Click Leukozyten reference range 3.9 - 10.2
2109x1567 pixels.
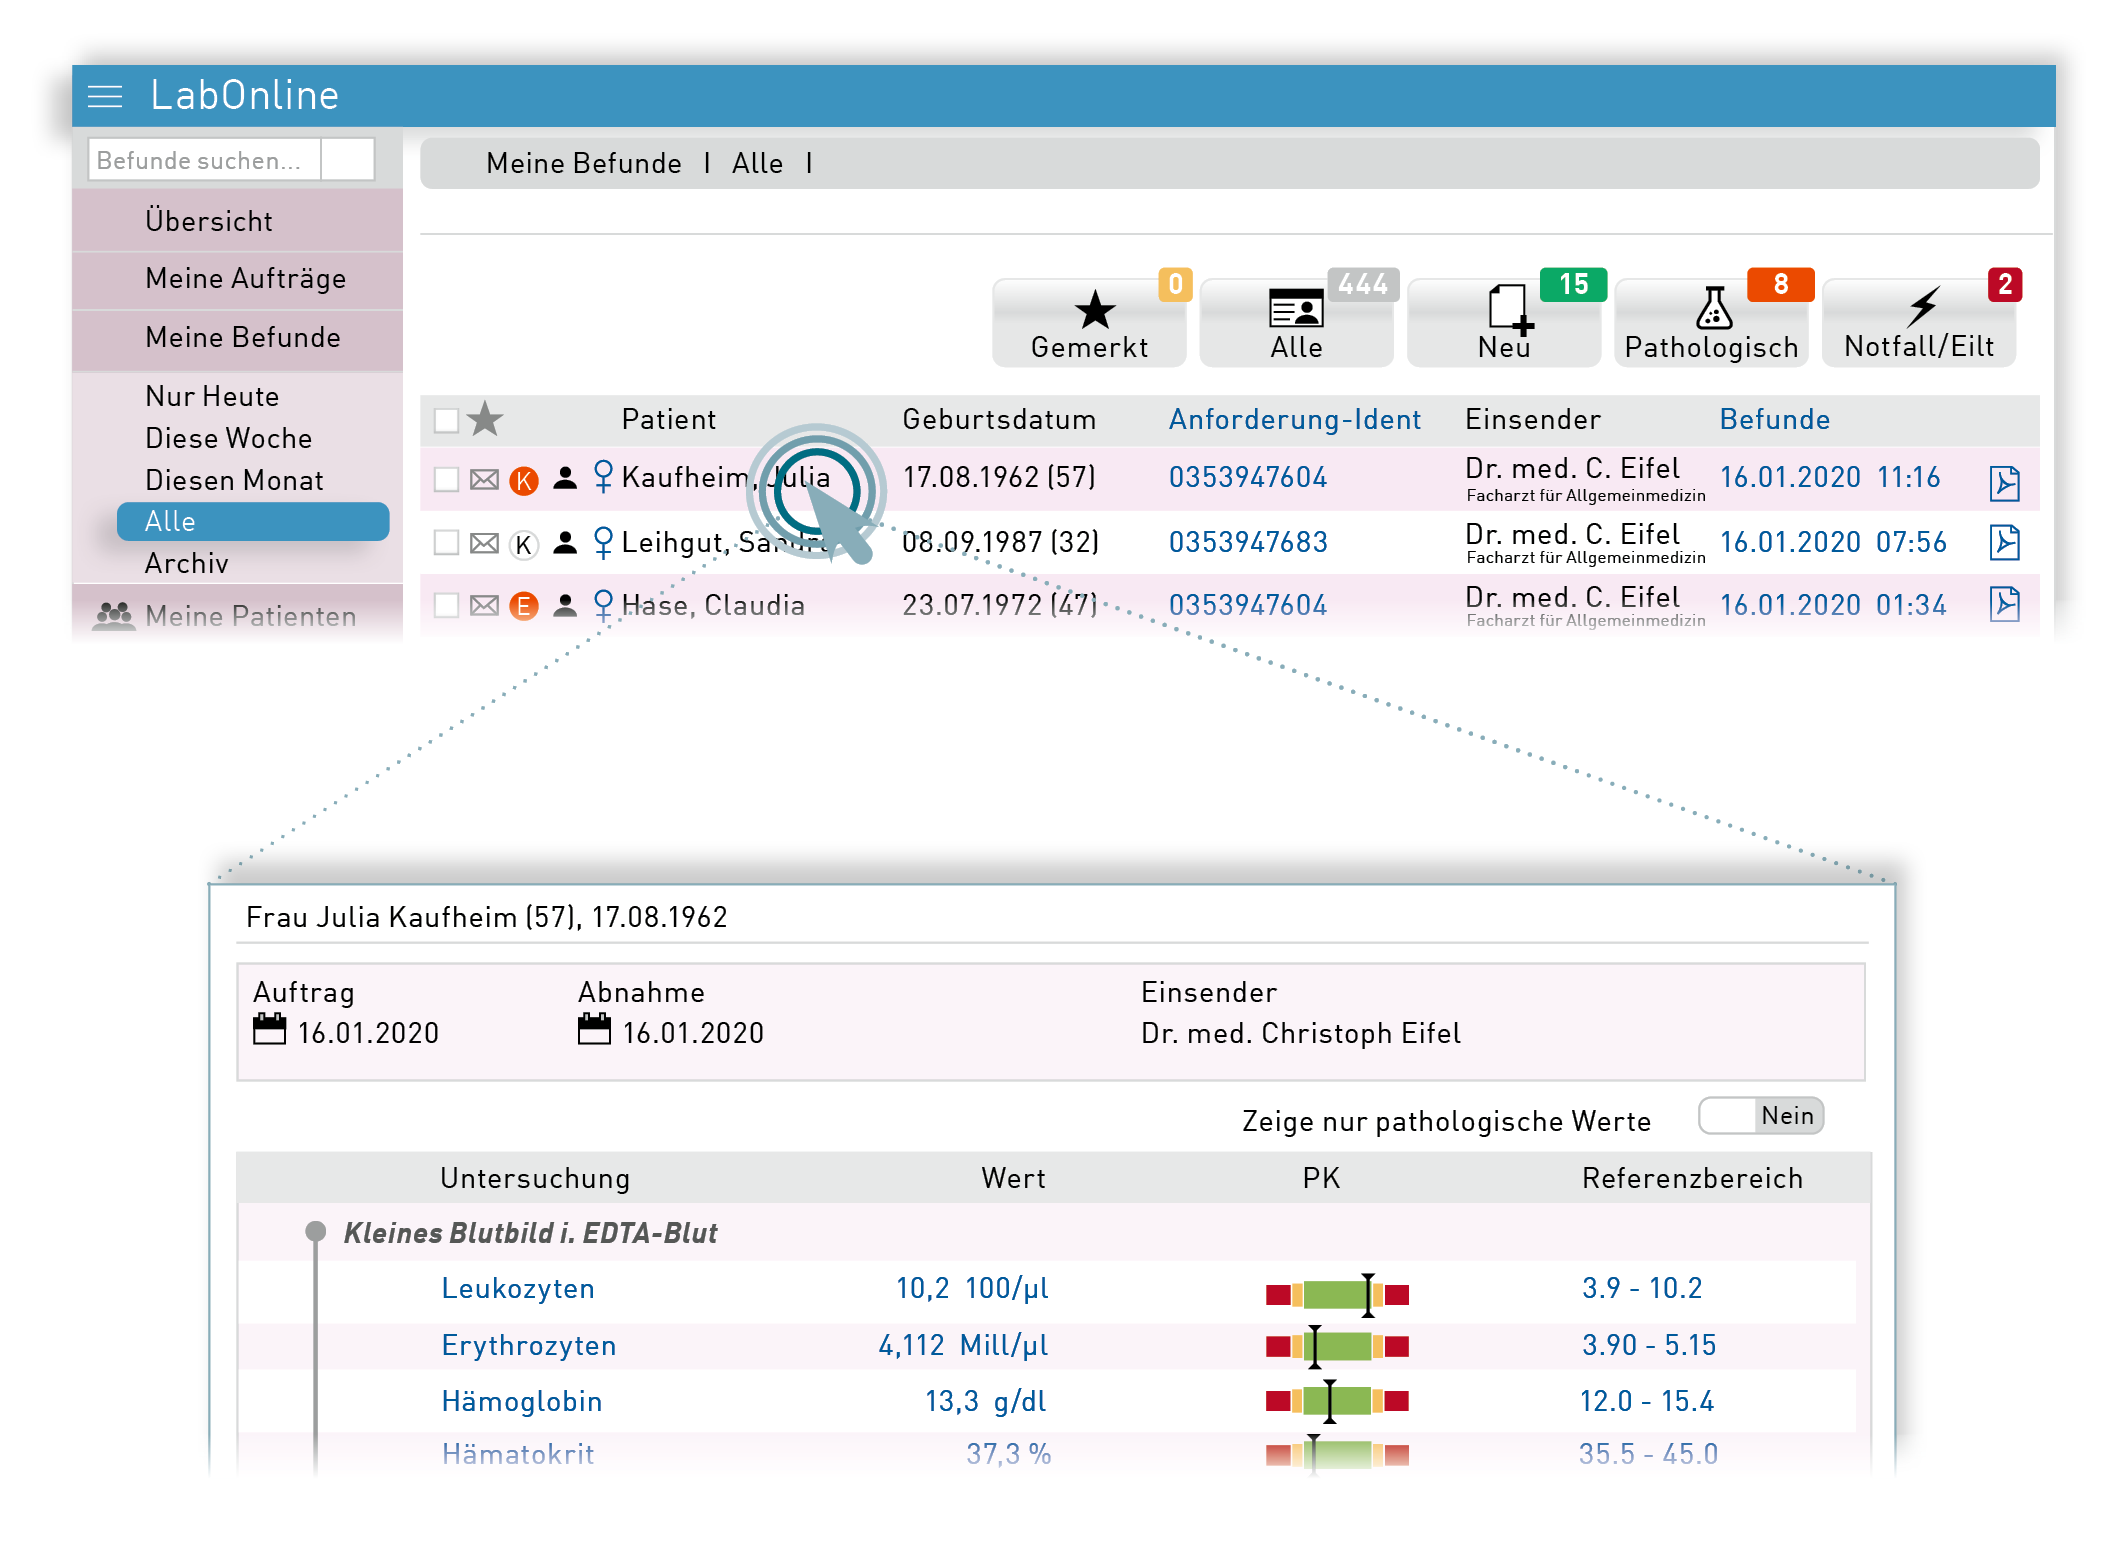(1642, 1288)
